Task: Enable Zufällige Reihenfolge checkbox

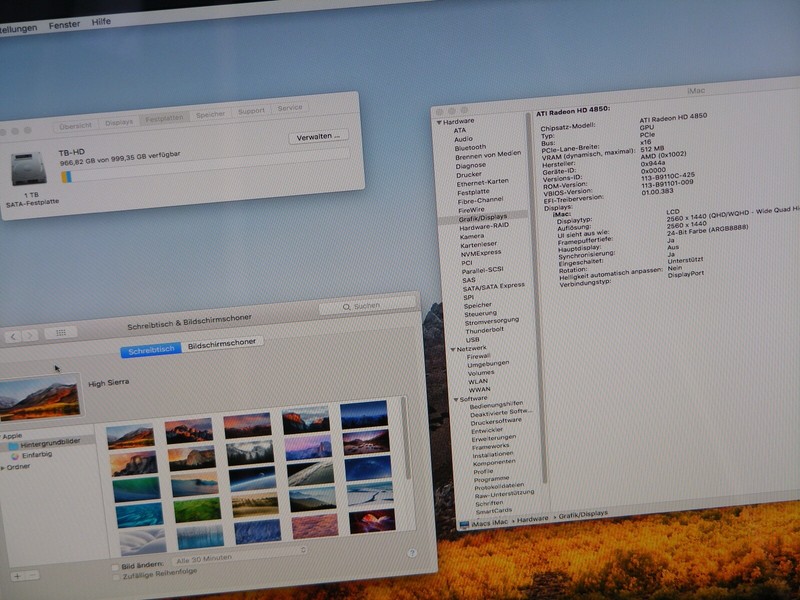Action: pos(116,577)
